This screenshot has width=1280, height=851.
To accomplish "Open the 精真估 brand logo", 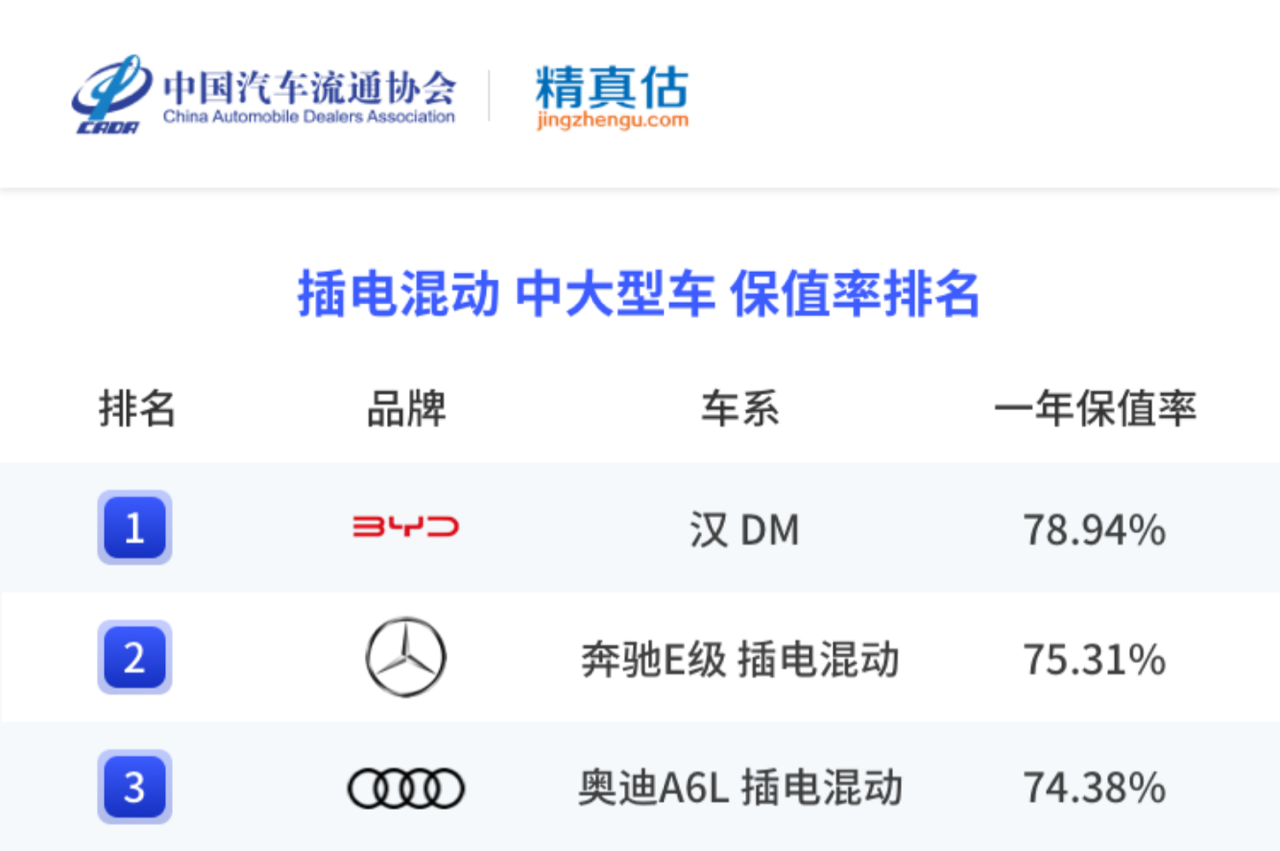I will pos(612,87).
